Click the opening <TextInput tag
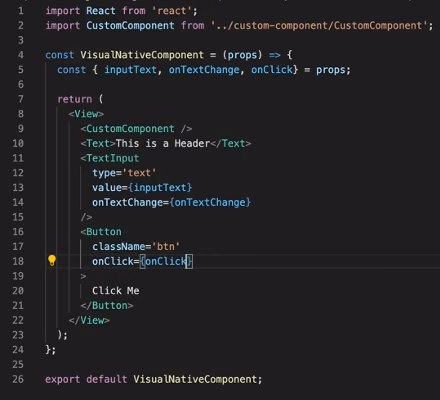440x400 pixels. tap(110, 158)
